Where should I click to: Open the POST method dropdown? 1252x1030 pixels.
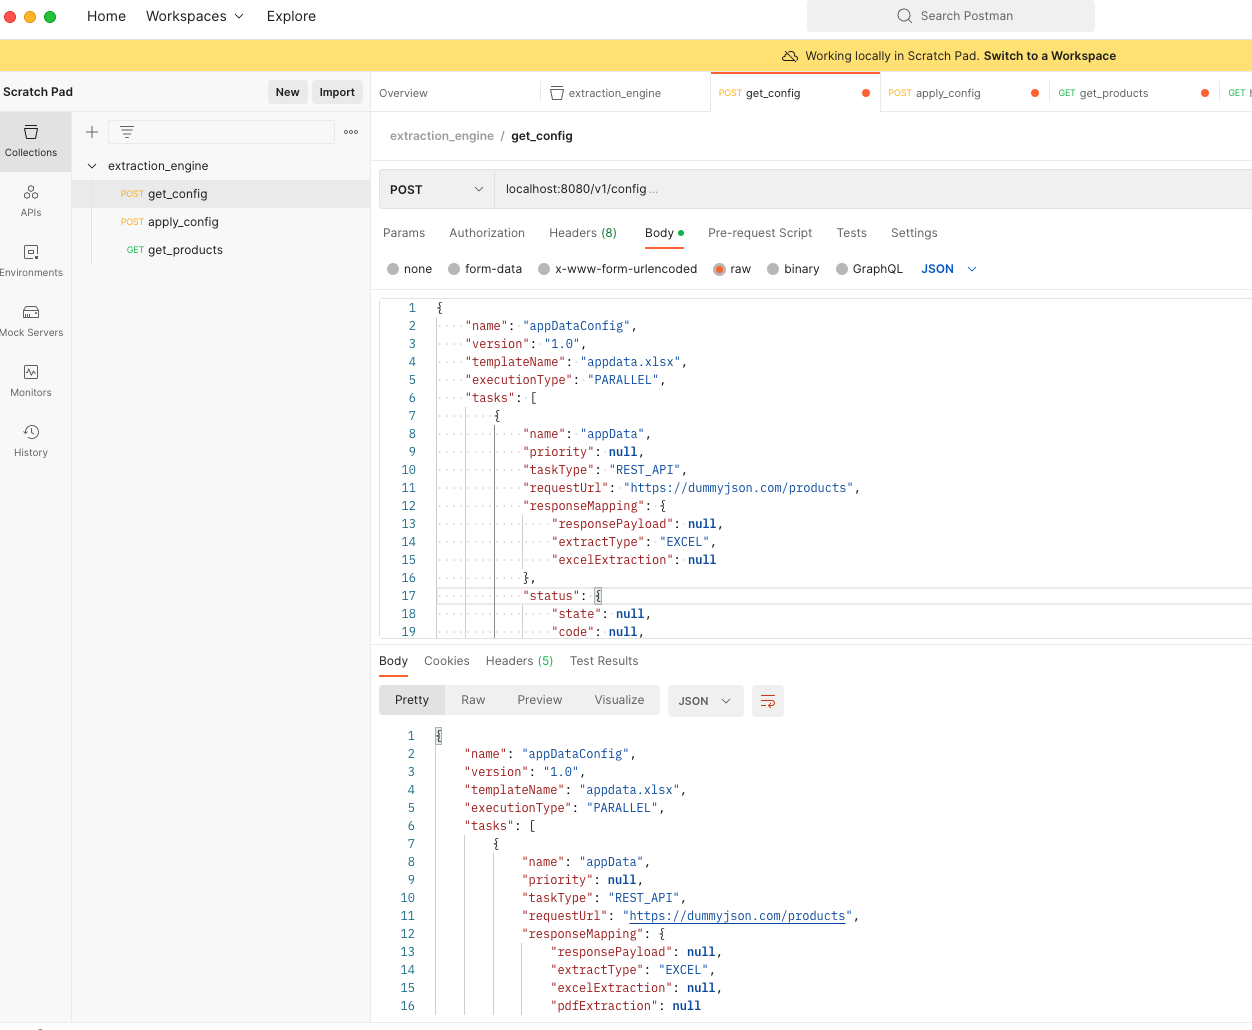click(436, 189)
